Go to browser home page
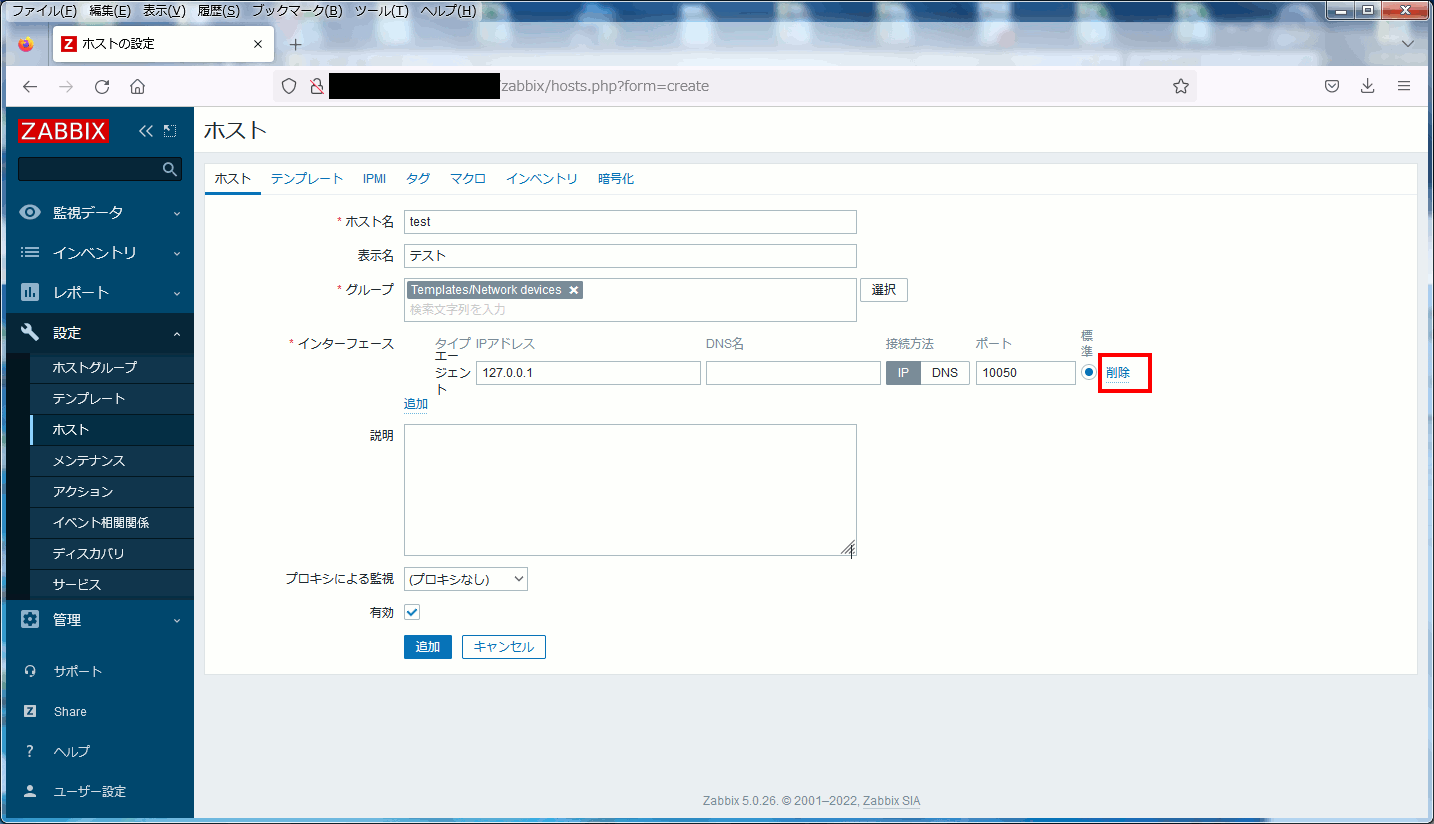Viewport: 1434px width, 824px height. coord(138,86)
